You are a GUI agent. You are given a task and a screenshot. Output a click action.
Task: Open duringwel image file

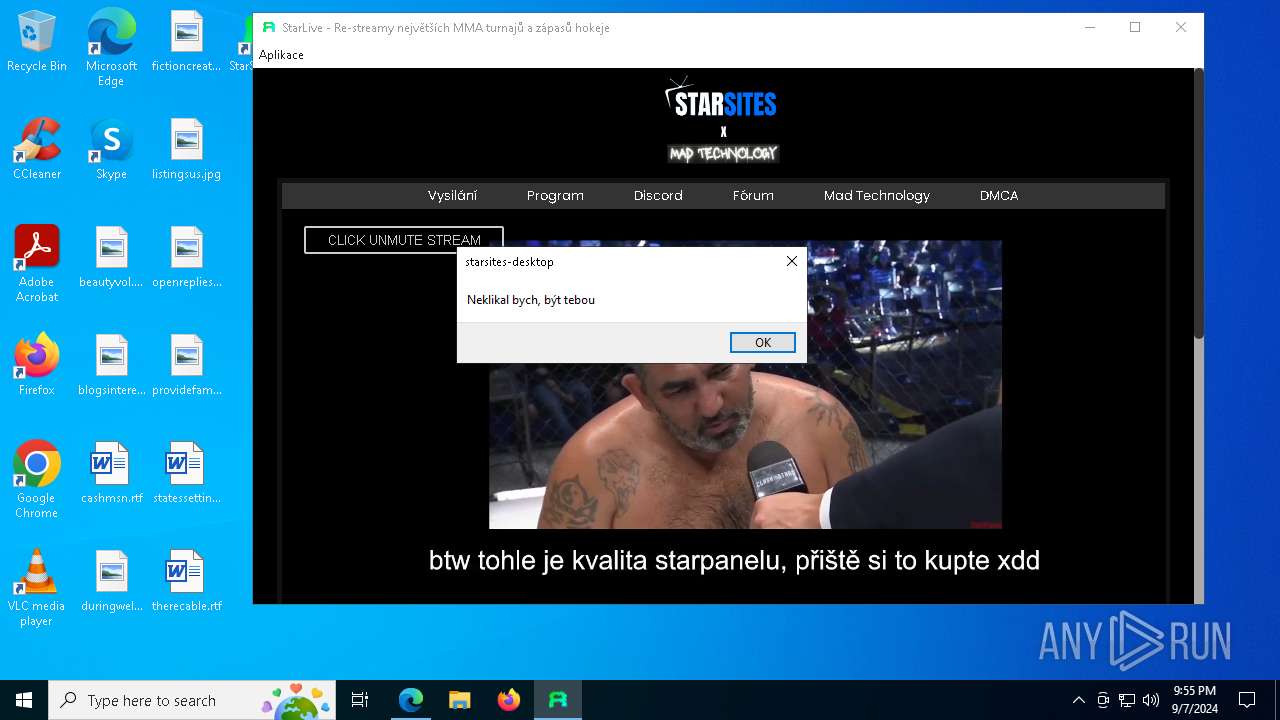pos(111,582)
